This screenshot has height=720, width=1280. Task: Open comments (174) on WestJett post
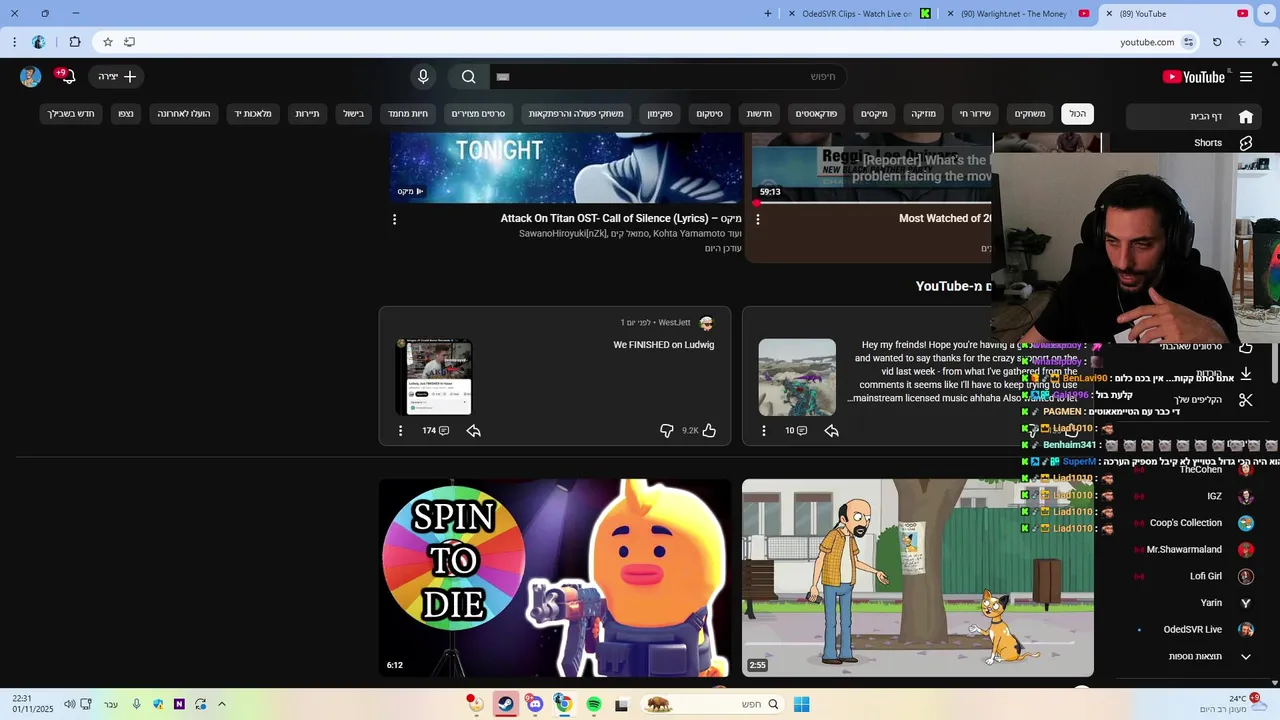click(x=436, y=431)
